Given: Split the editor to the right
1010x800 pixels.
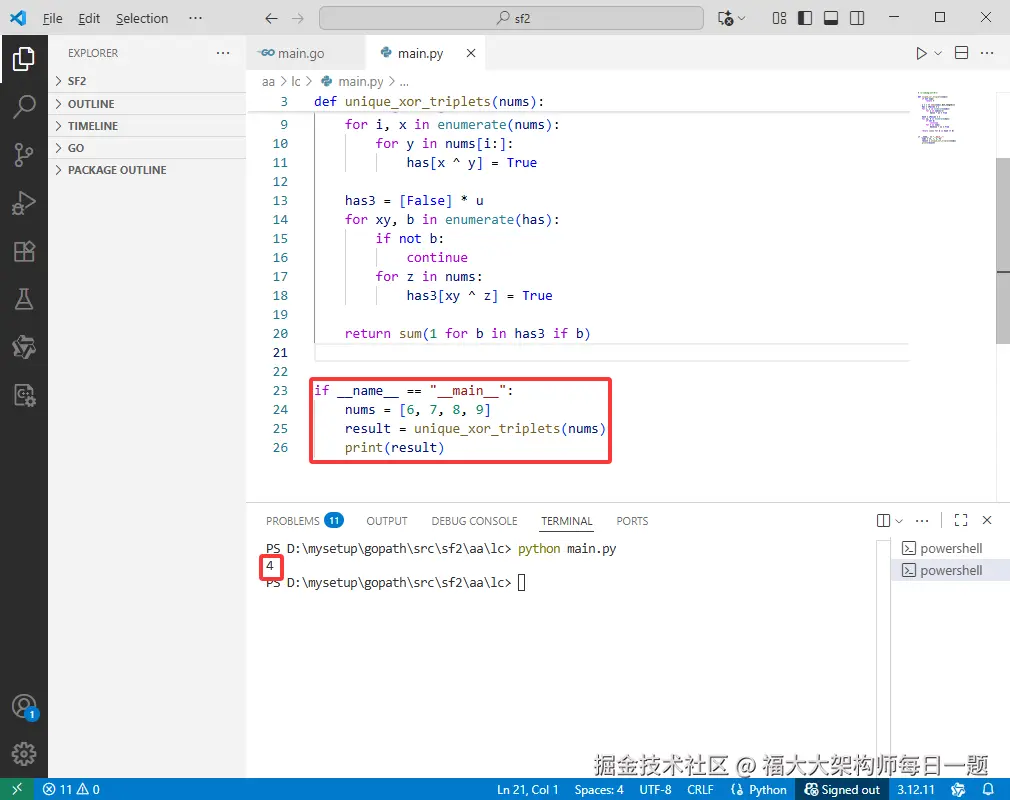Looking at the screenshot, I should click(961, 53).
